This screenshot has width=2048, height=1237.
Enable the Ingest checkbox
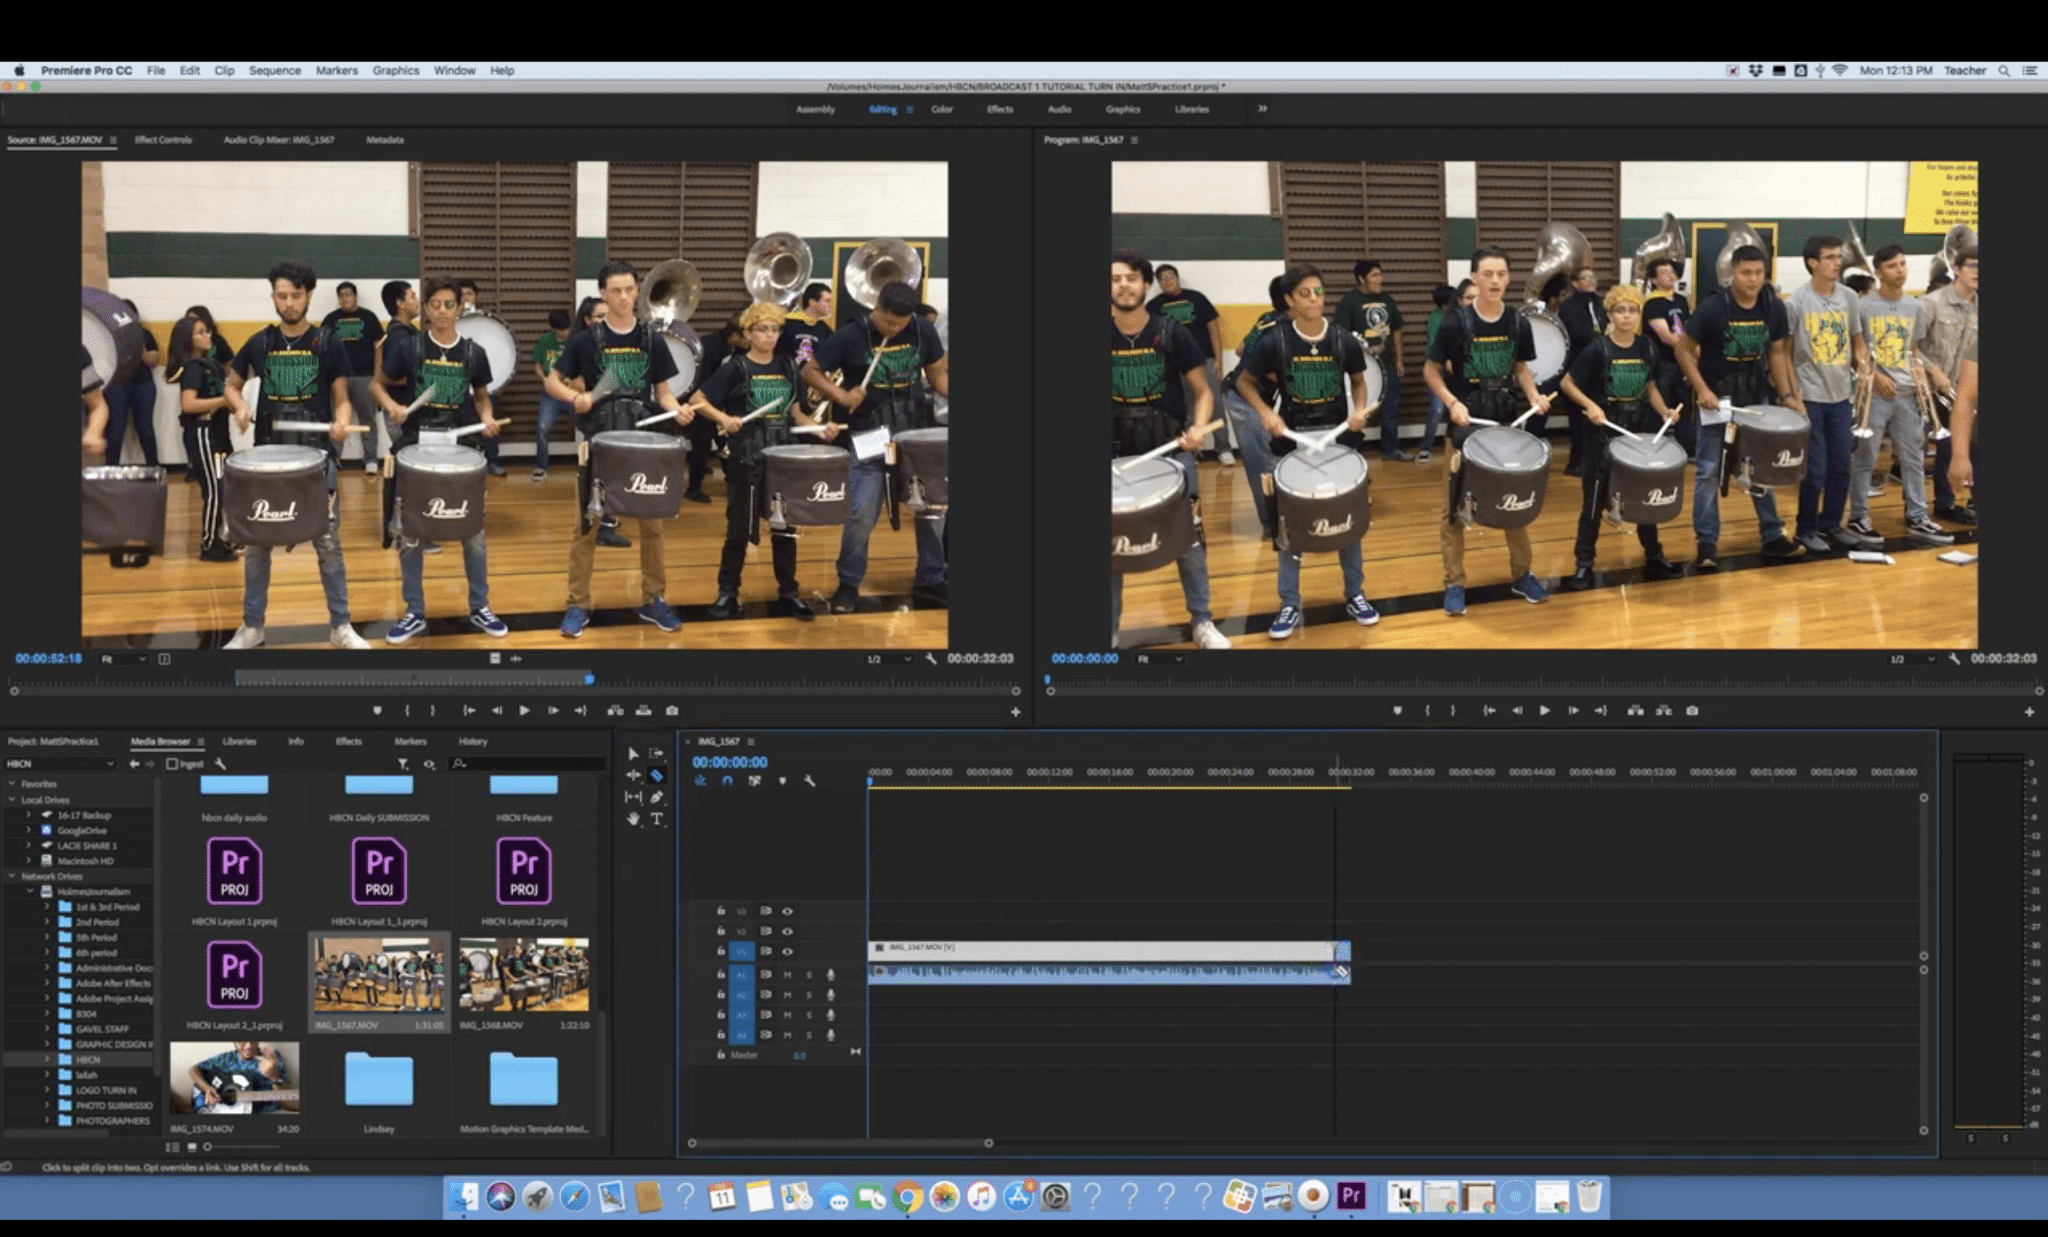click(x=172, y=764)
